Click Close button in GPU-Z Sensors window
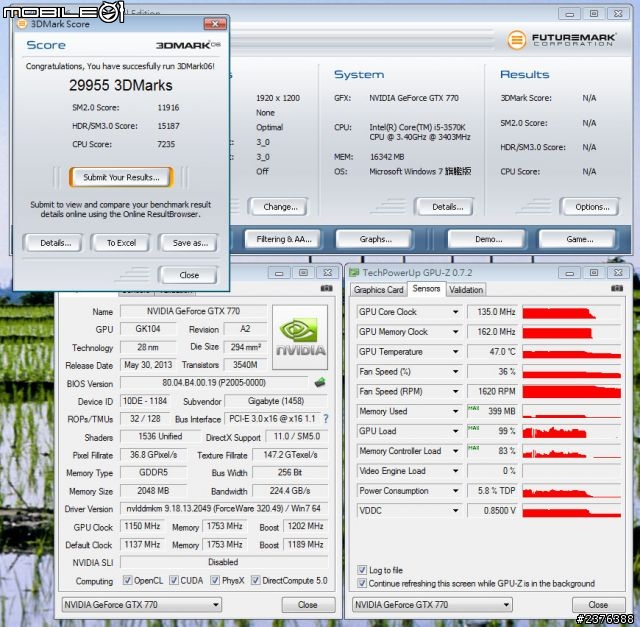This screenshot has width=640, height=627. click(x=598, y=605)
